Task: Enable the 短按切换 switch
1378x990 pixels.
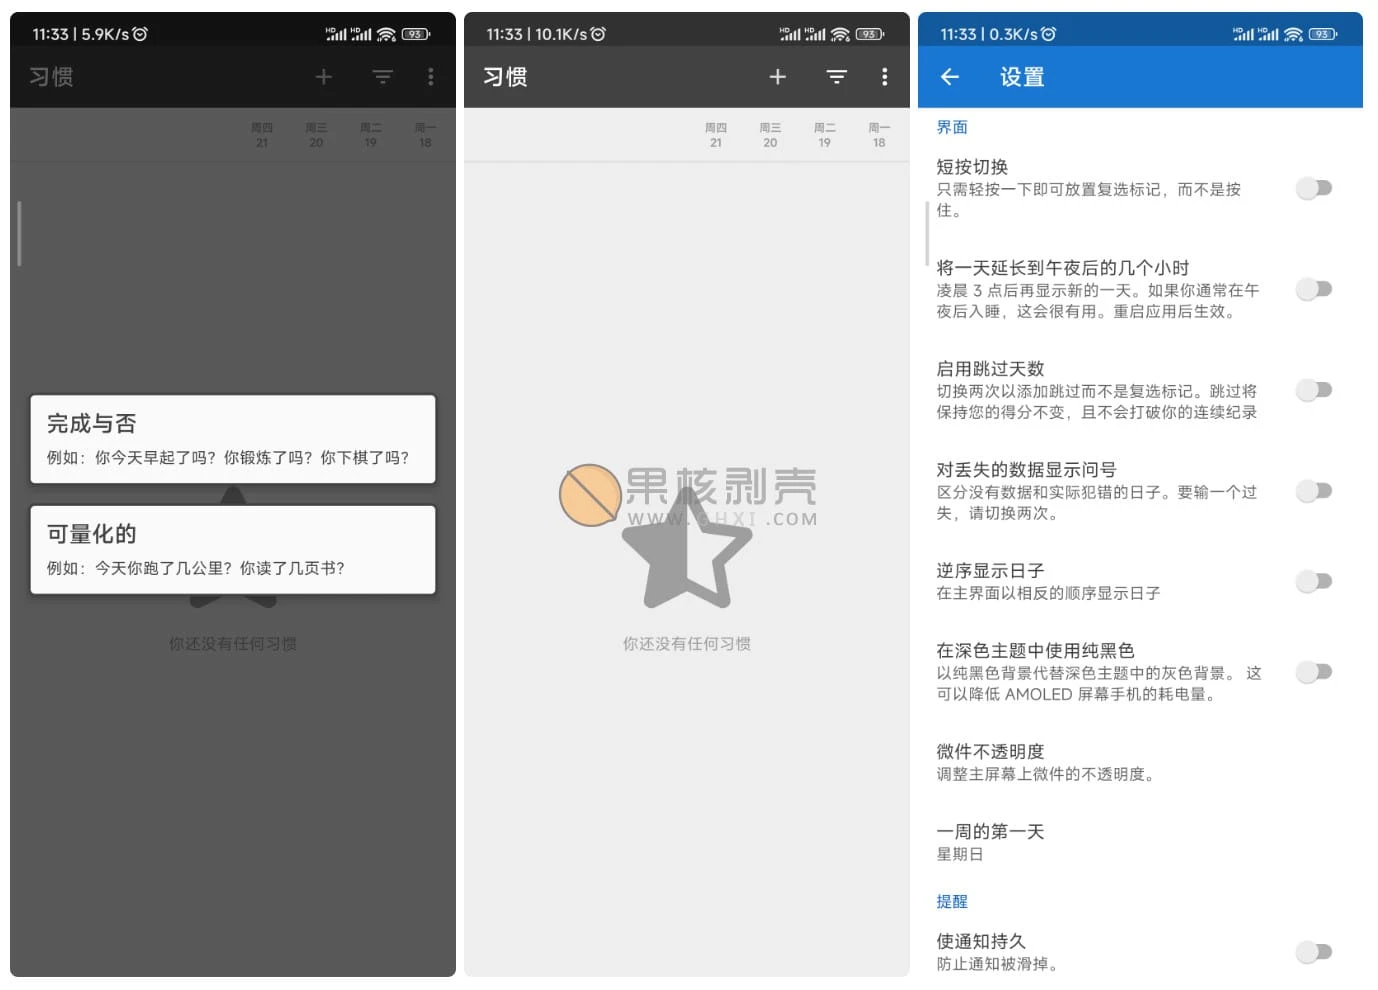Action: (x=1314, y=188)
